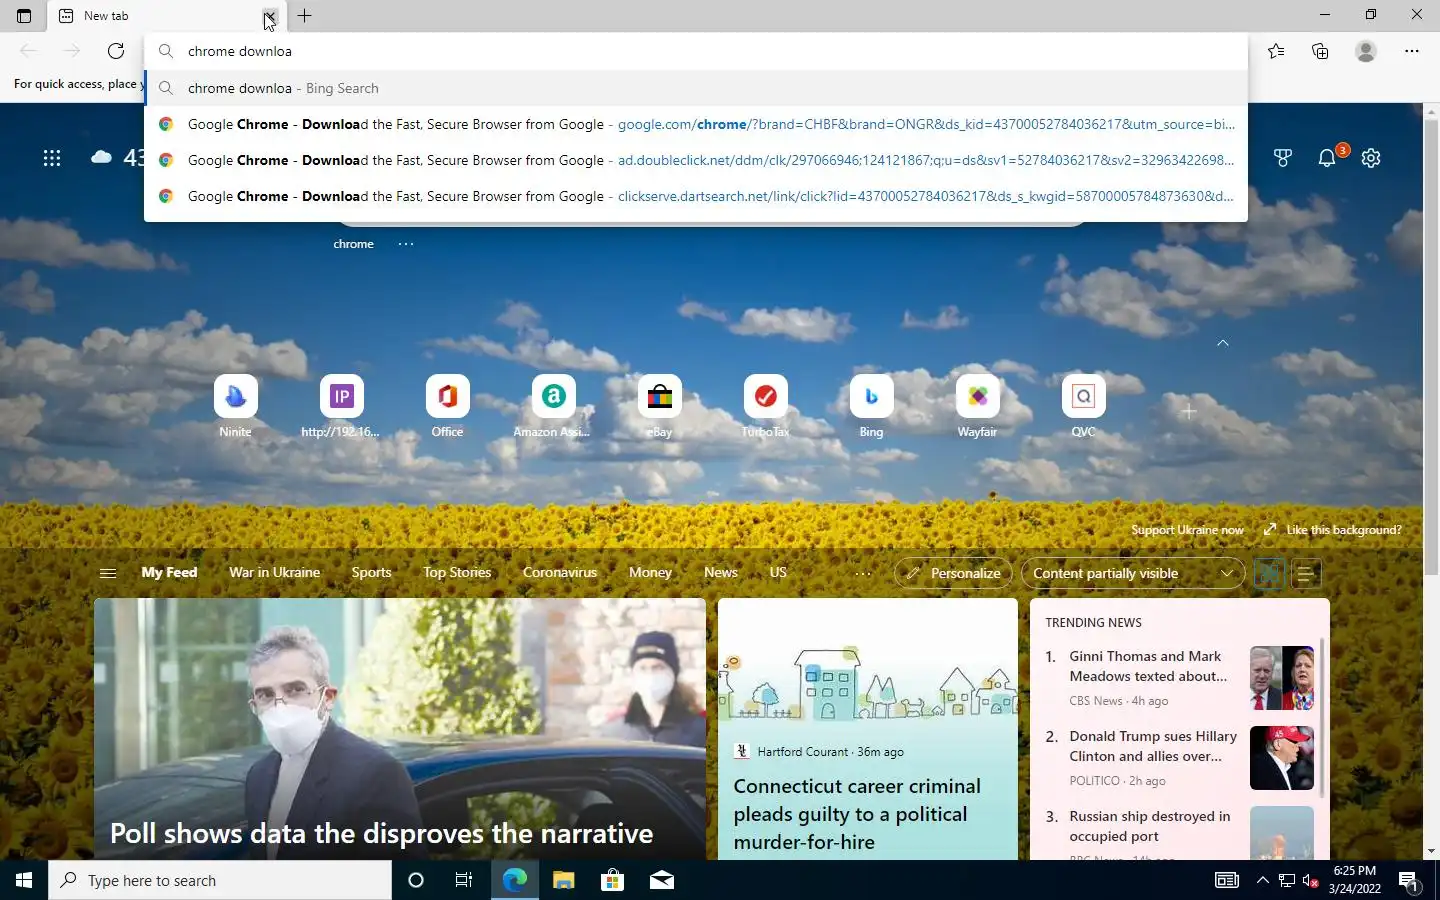Show more feed categories ellipsis
1440x900 pixels.
(x=864, y=573)
